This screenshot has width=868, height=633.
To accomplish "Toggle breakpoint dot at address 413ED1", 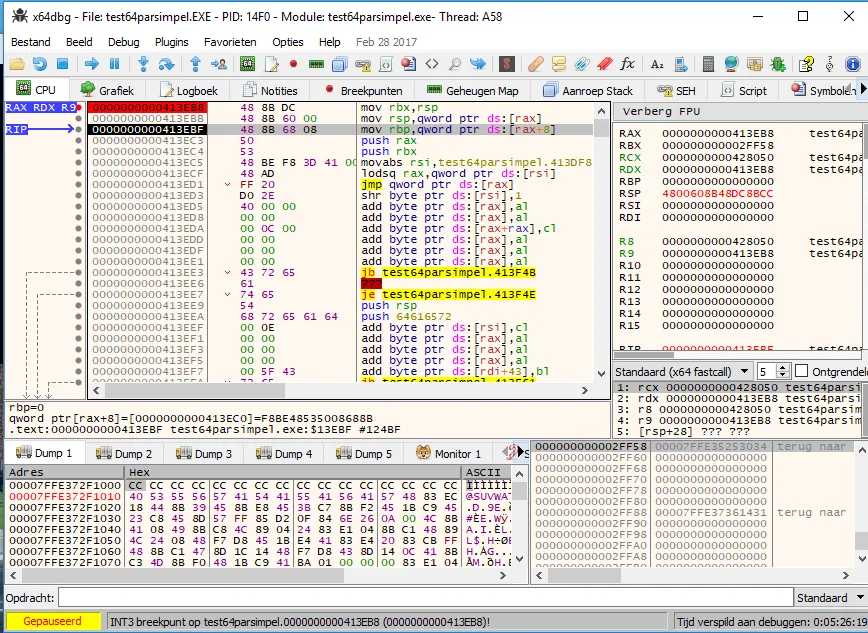I will (78, 185).
